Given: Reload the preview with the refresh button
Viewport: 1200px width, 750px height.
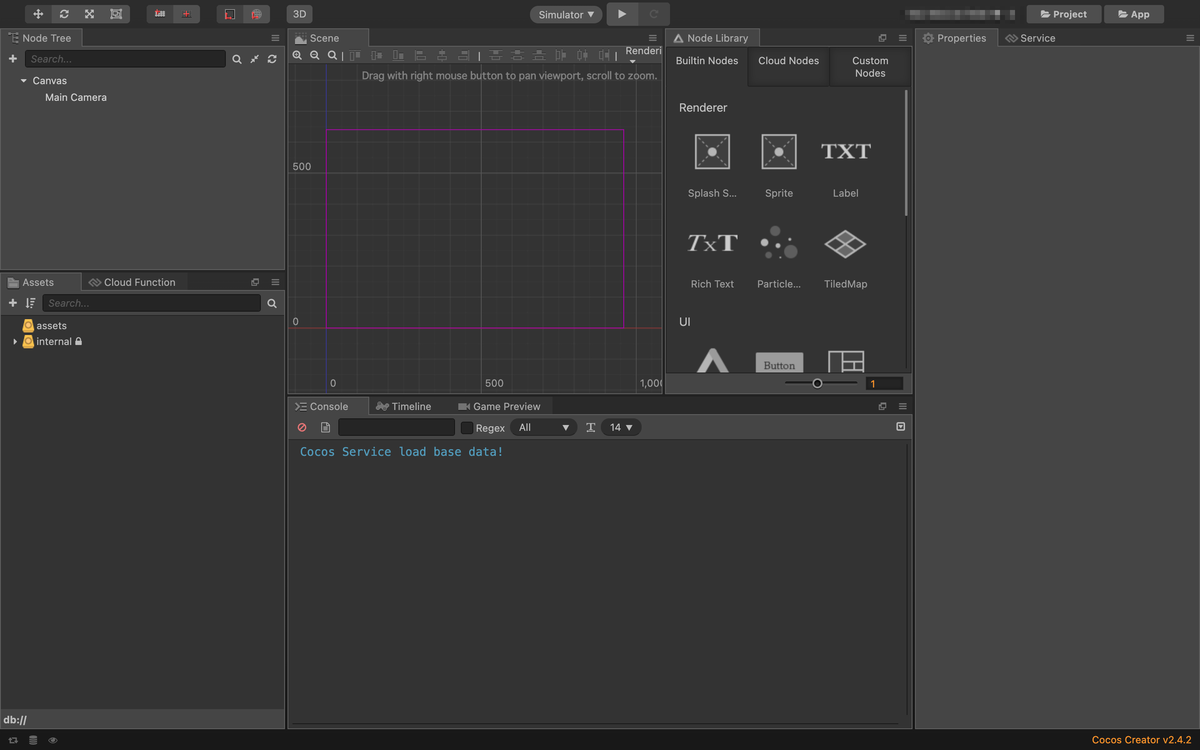Looking at the screenshot, I should (654, 14).
